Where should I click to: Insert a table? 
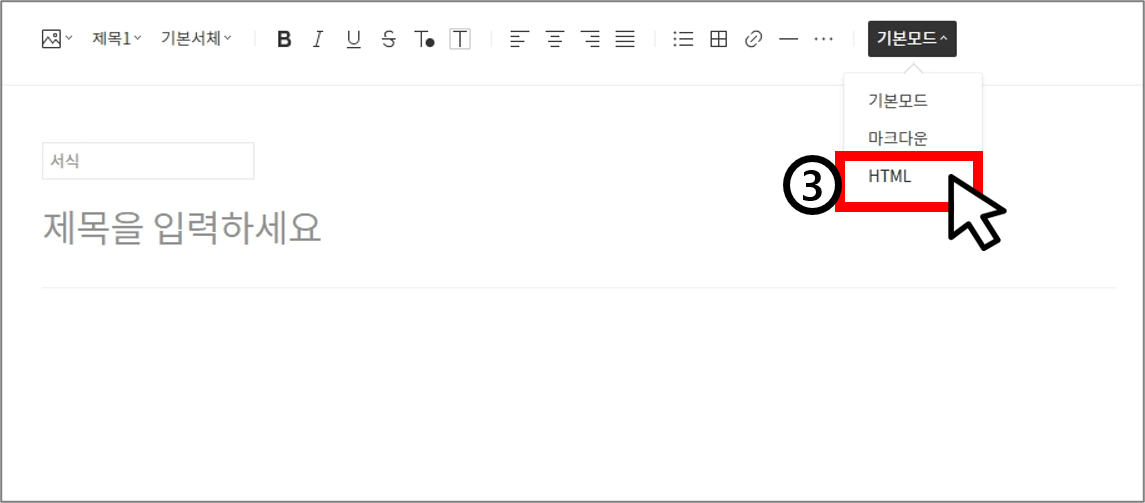click(719, 39)
